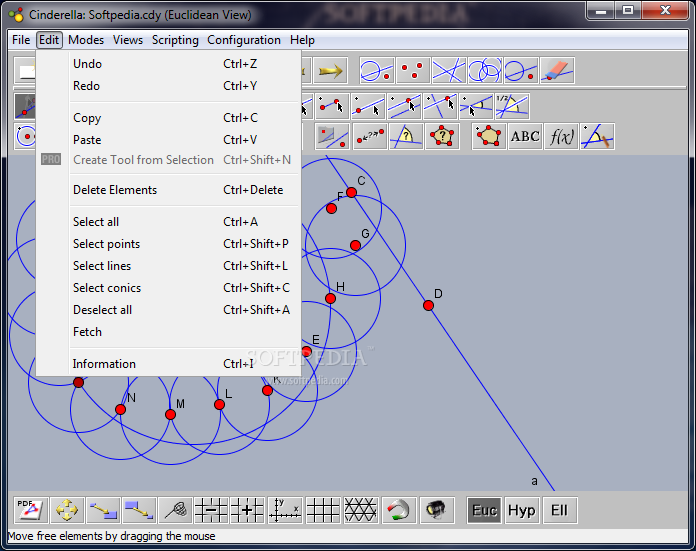
Task: Toggle the square grid display
Action: pyautogui.click(x=324, y=510)
